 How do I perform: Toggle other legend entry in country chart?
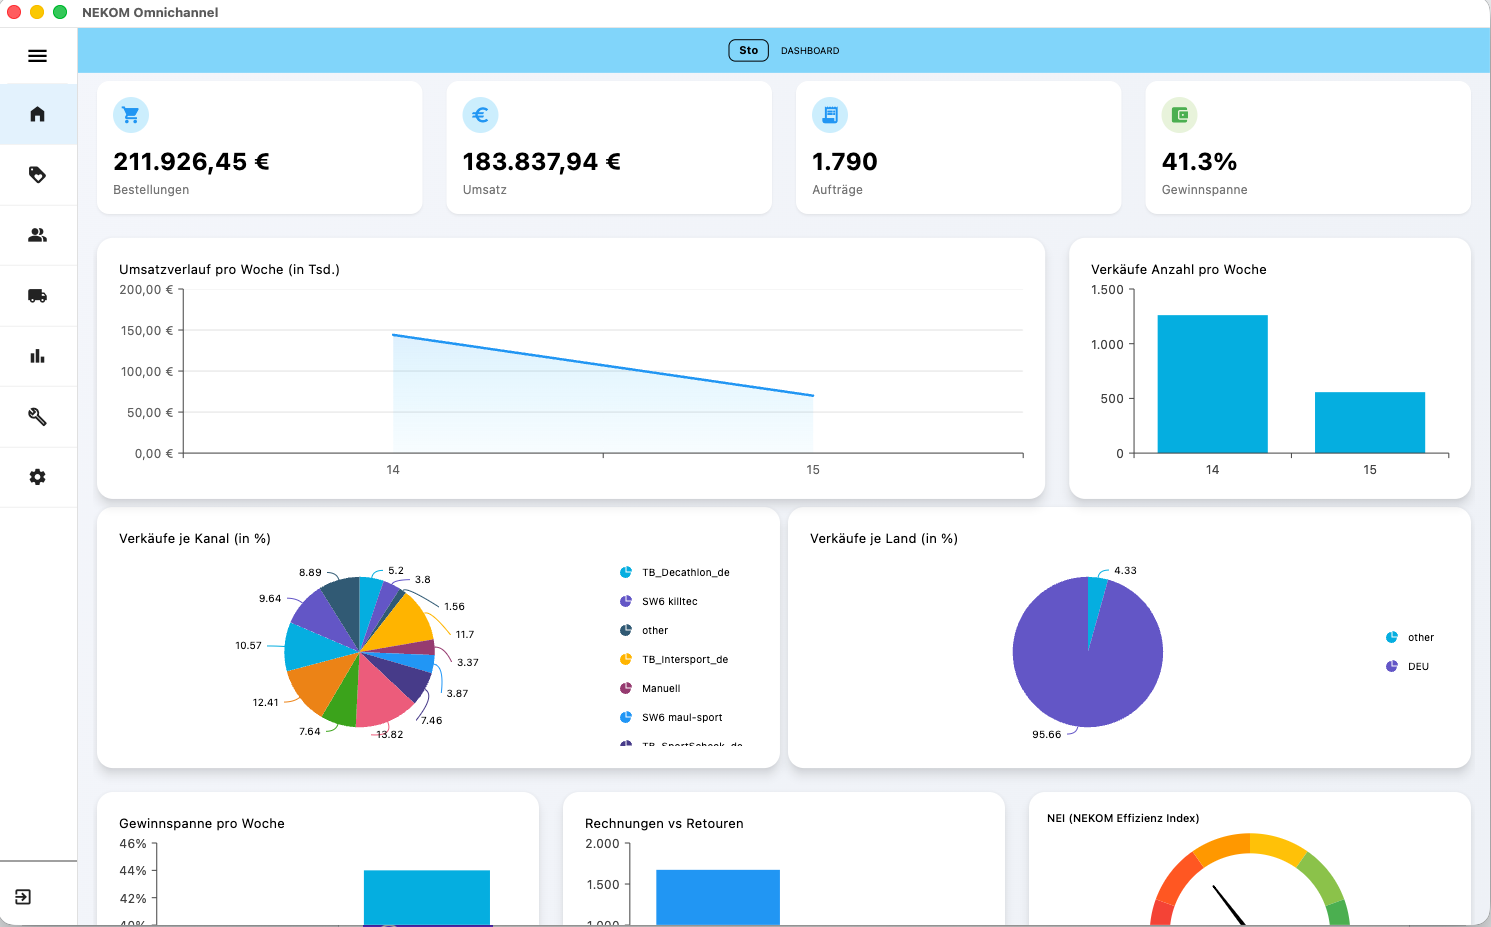pos(1410,637)
